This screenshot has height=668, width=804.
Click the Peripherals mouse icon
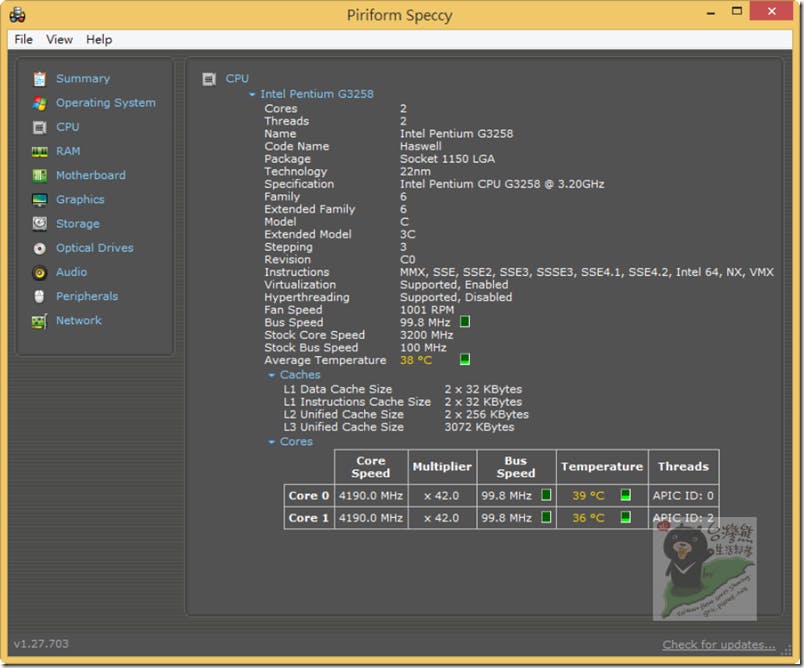coord(39,296)
